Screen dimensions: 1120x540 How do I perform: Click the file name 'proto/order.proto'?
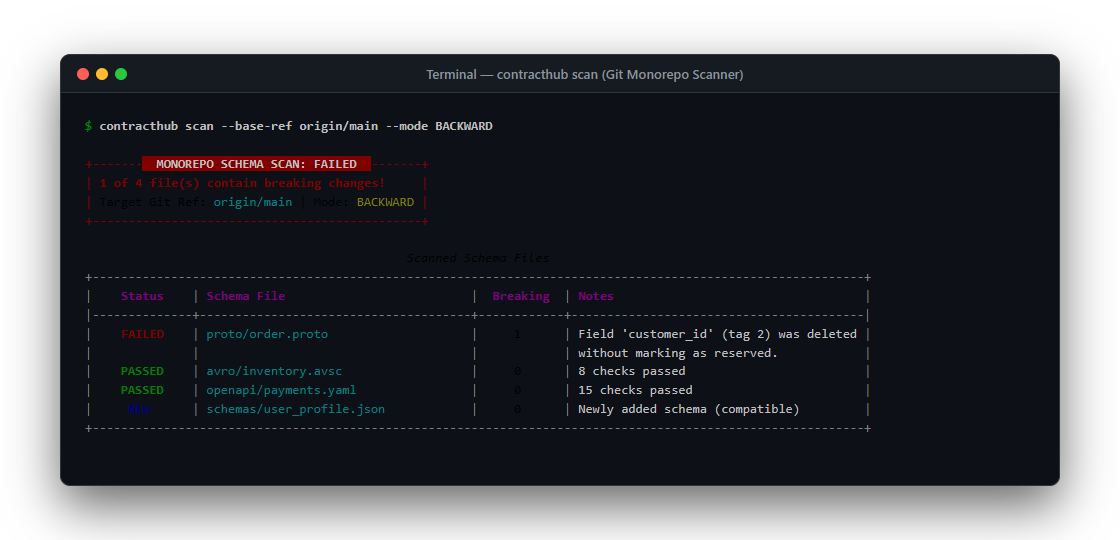(267, 334)
